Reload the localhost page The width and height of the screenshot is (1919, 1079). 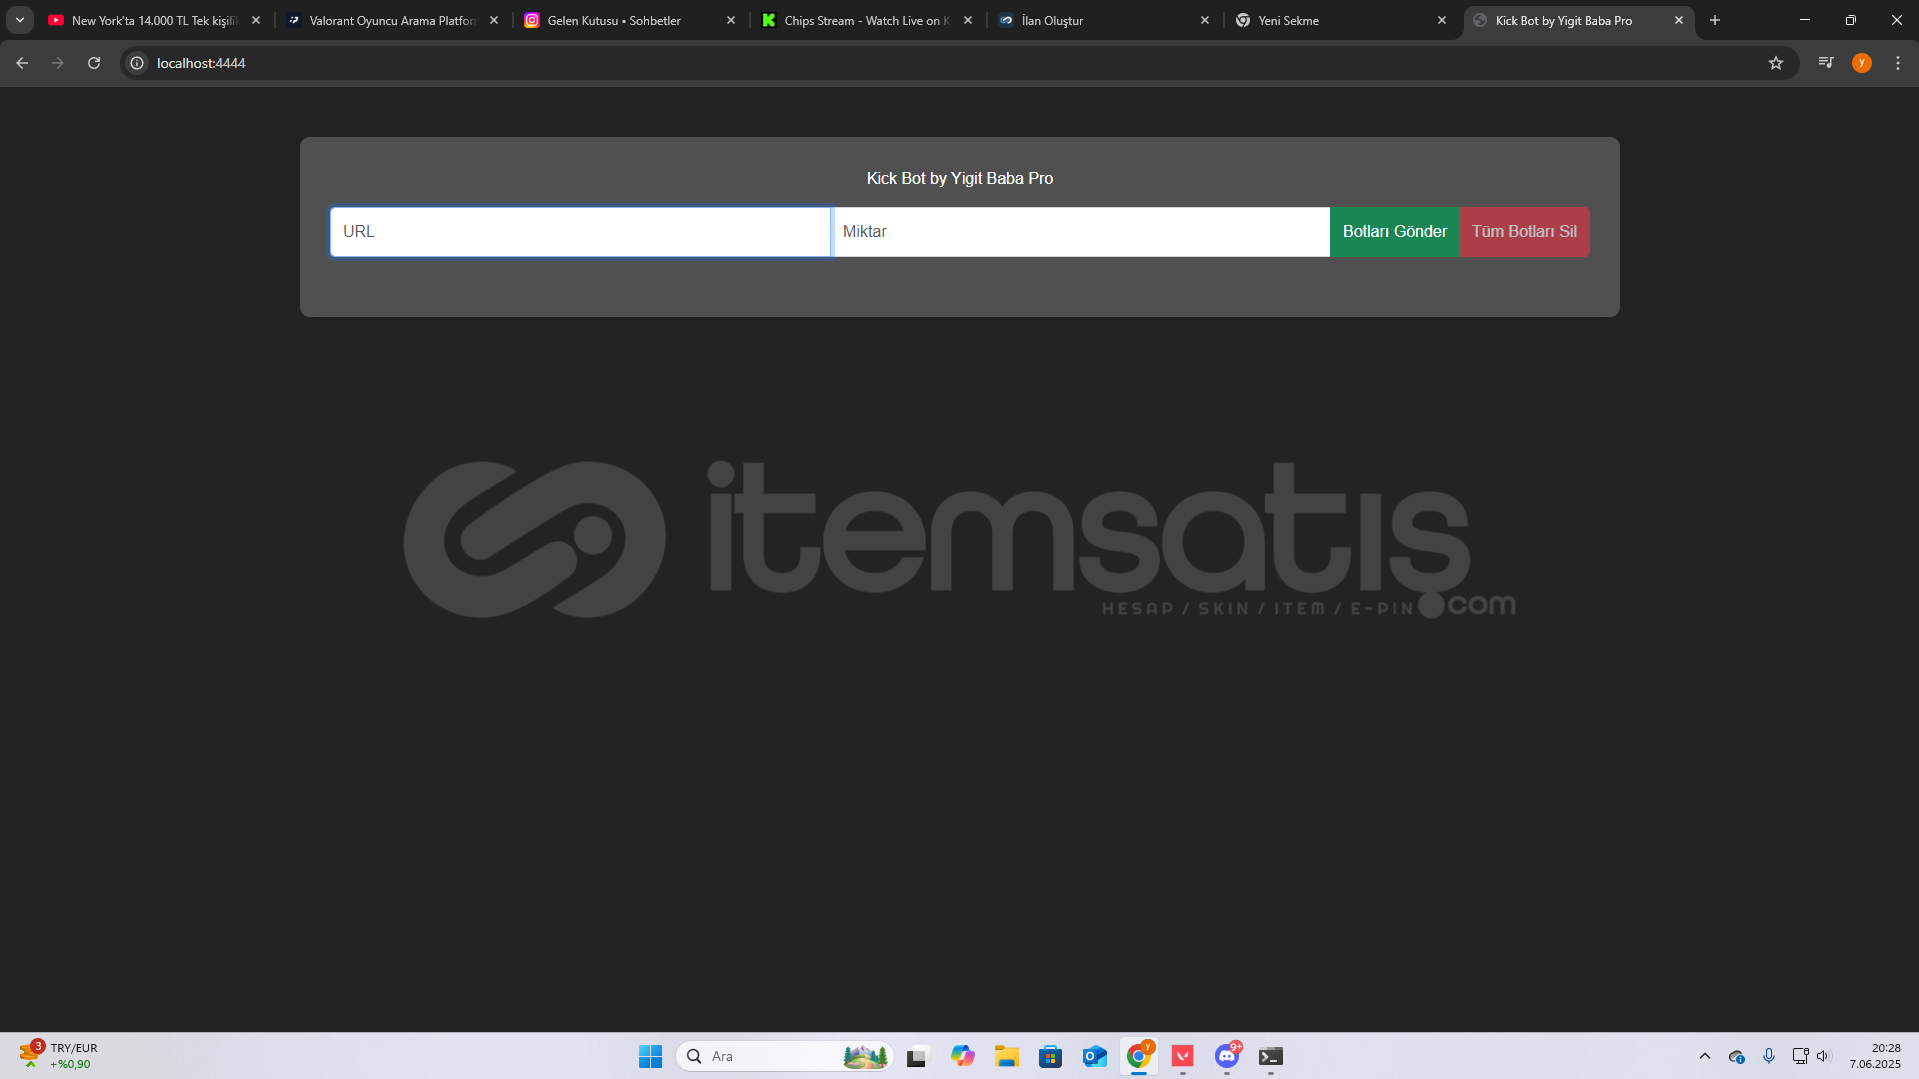pyautogui.click(x=94, y=63)
